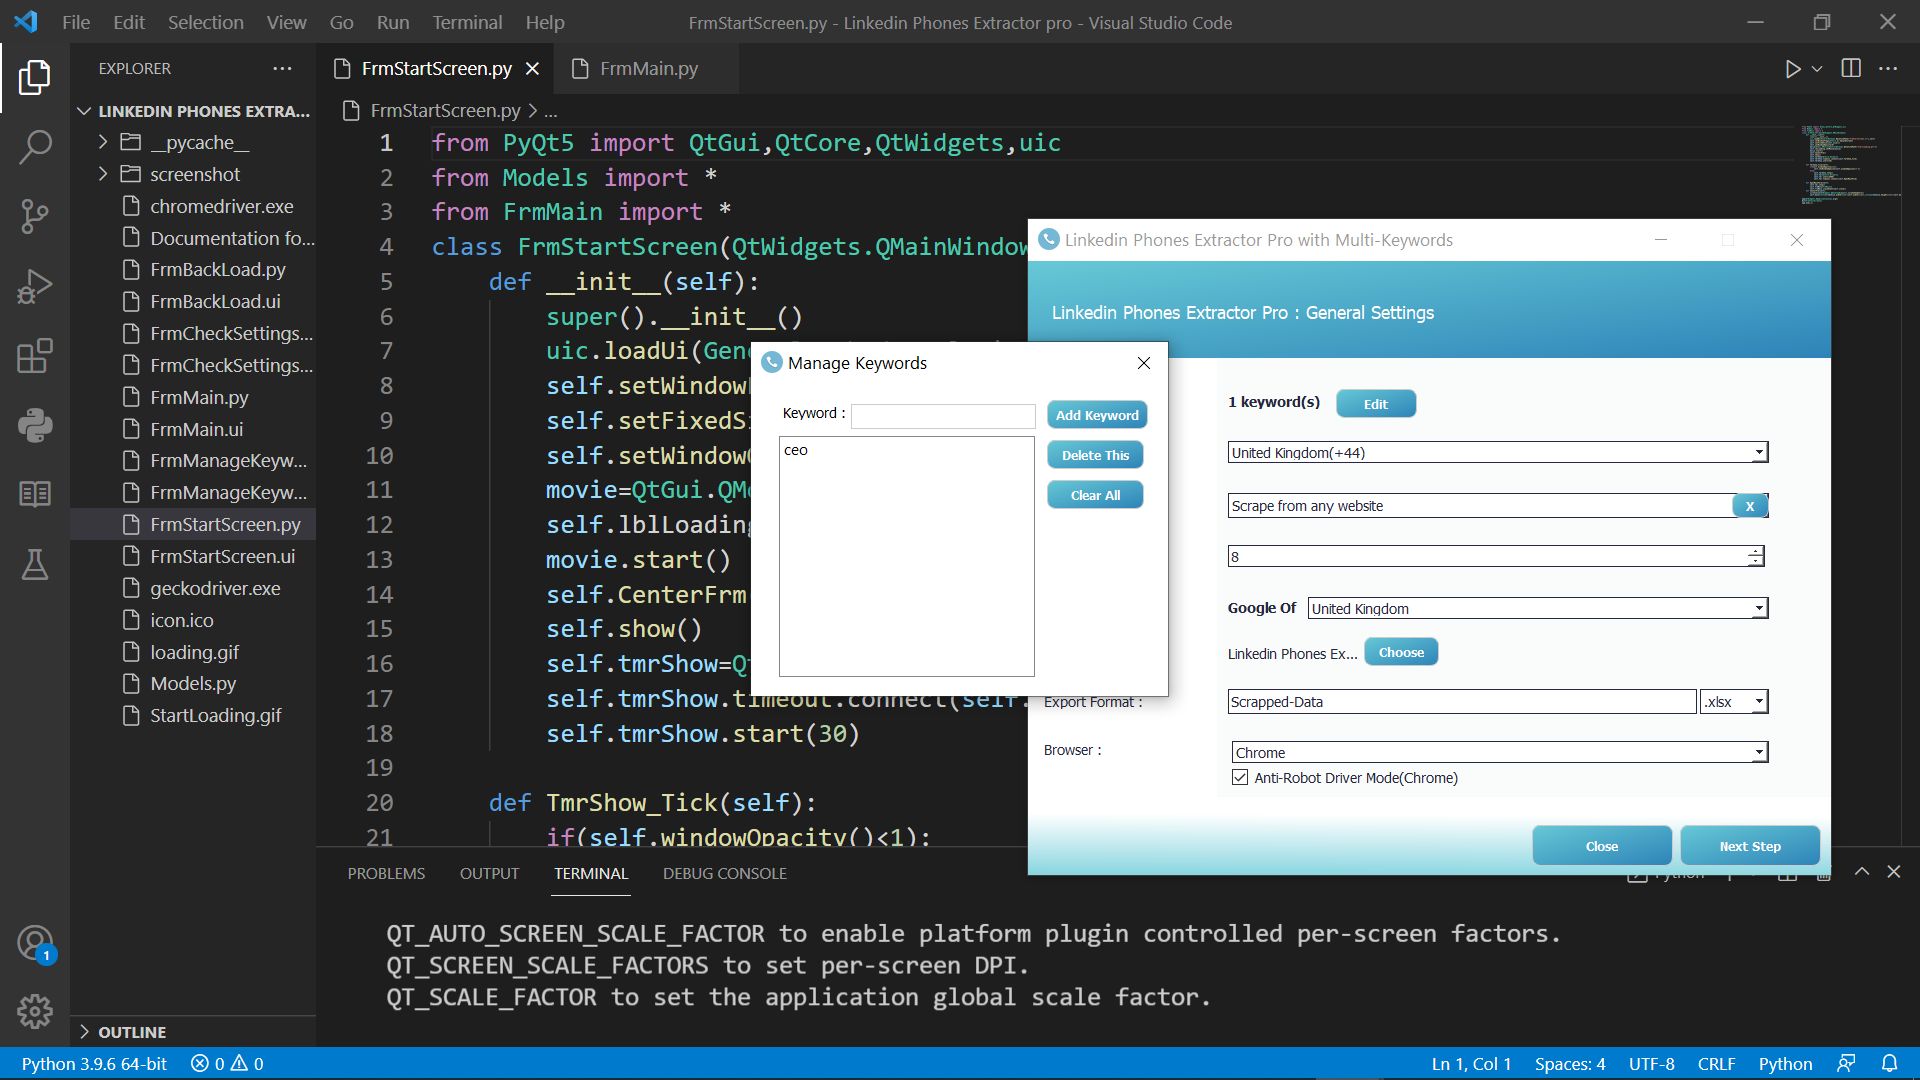This screenshot has height=1080, width=1920.
Task: Maximize the terminal panel size
Action: pos(1862,872)
